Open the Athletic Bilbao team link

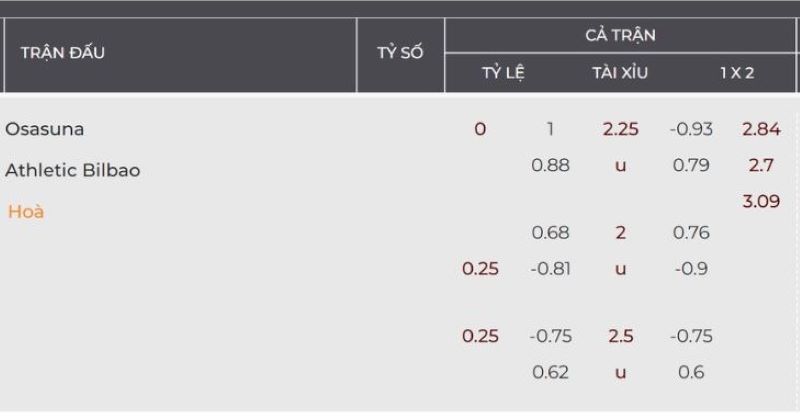(73, 170)
